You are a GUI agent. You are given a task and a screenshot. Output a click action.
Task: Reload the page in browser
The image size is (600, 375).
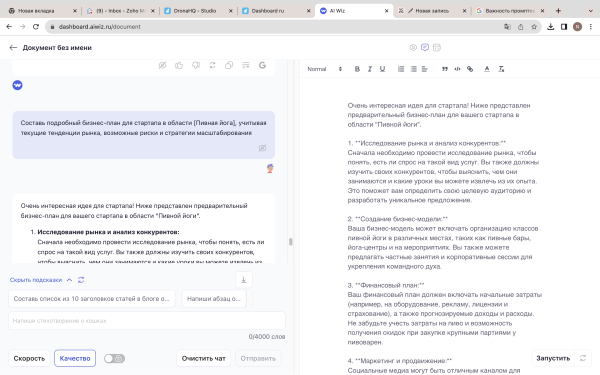pos(36,27)
